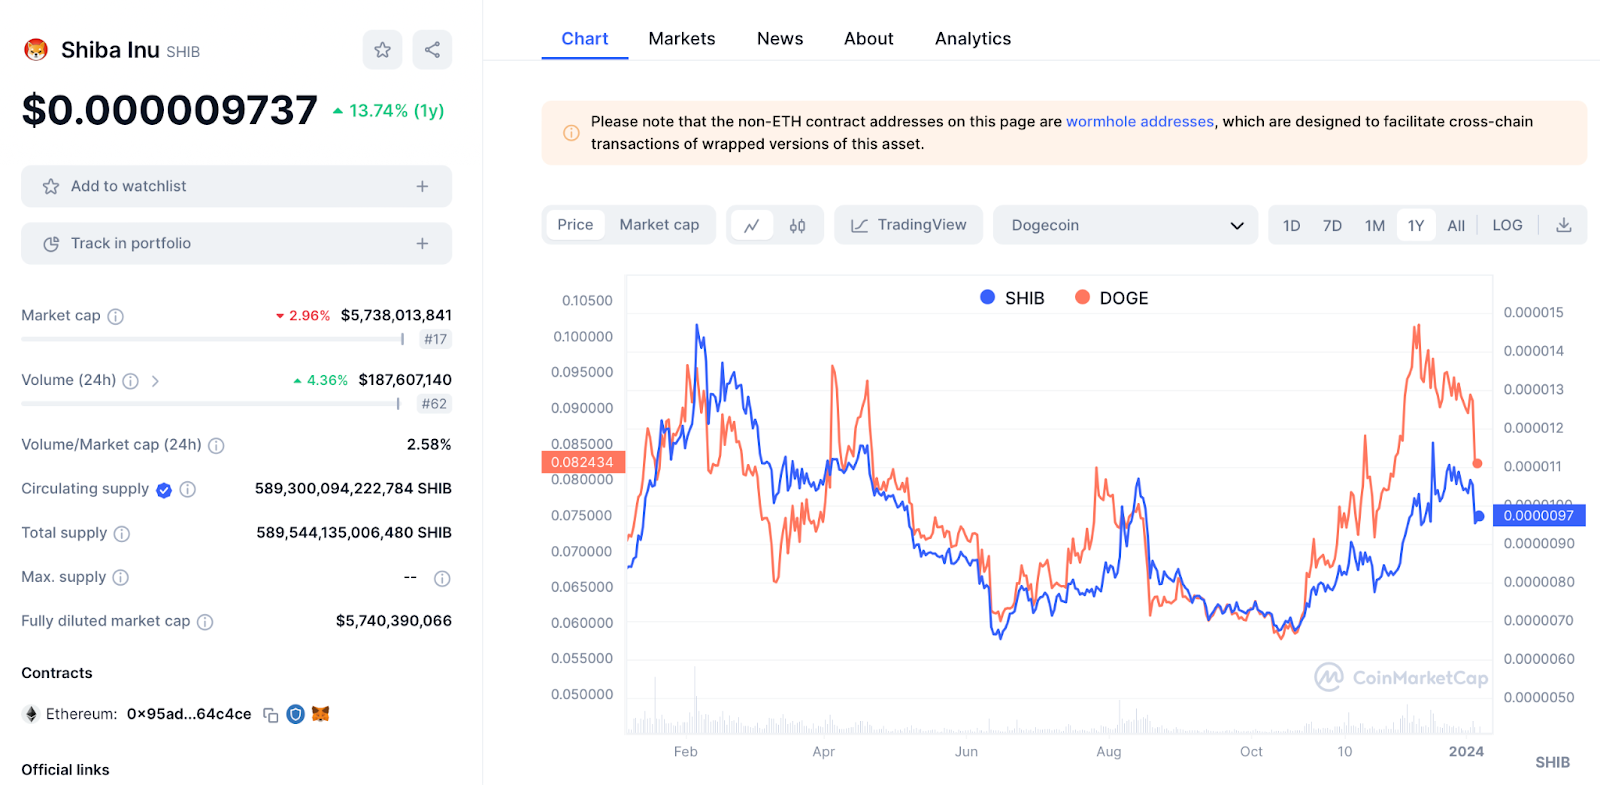This screenshot has width=1600, height=785.
Task: Click the #62 volume rank badge
Action: (434, 404)
